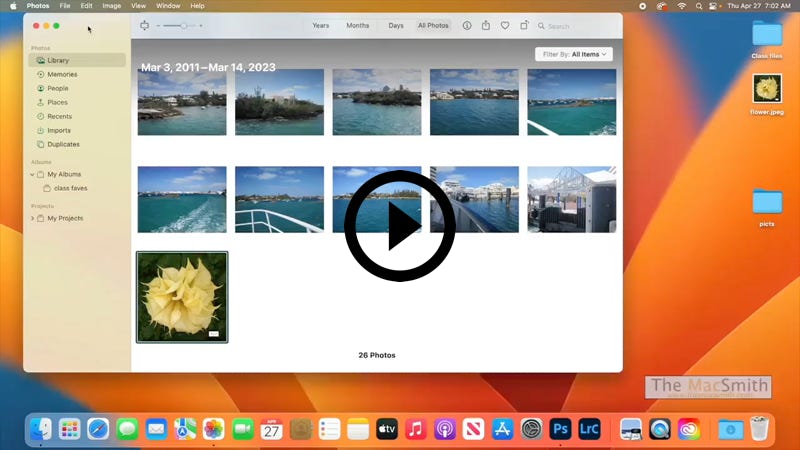Open the Info button in toolbar
Viewport: 800px width, 450px height.
coord(467,26)
